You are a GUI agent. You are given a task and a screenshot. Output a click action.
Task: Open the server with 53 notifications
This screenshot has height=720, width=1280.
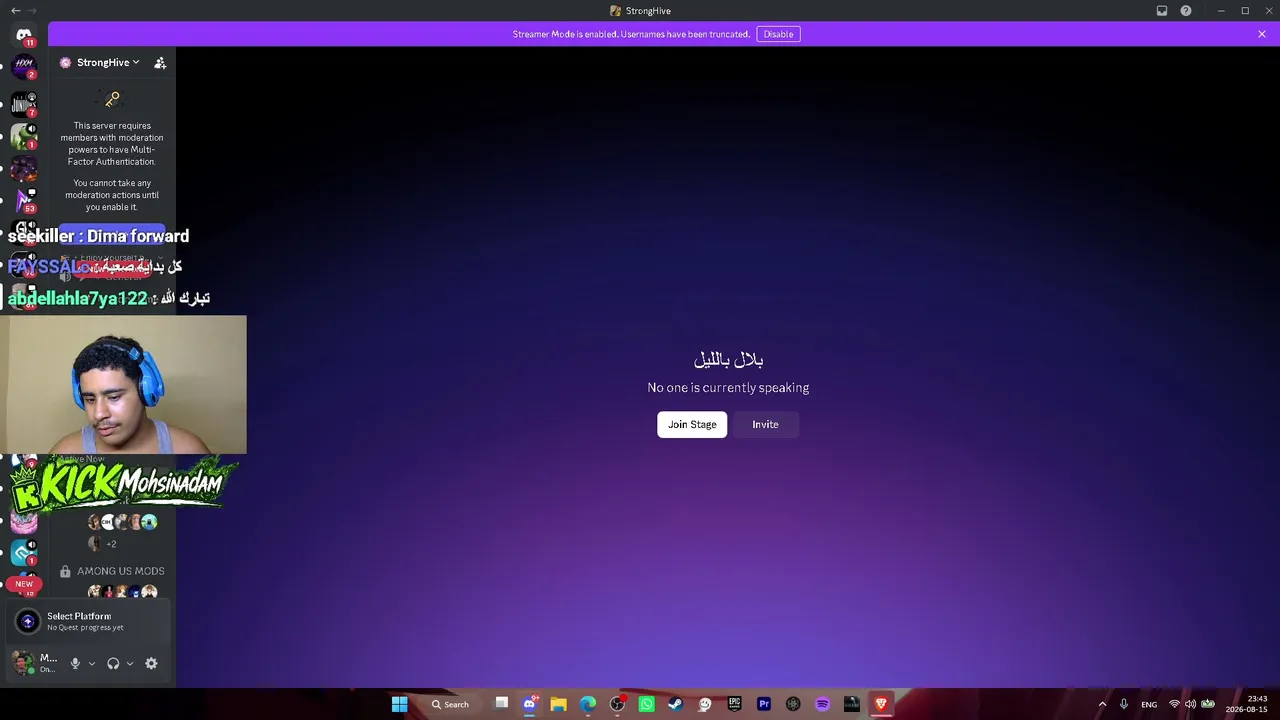point(24,201)
